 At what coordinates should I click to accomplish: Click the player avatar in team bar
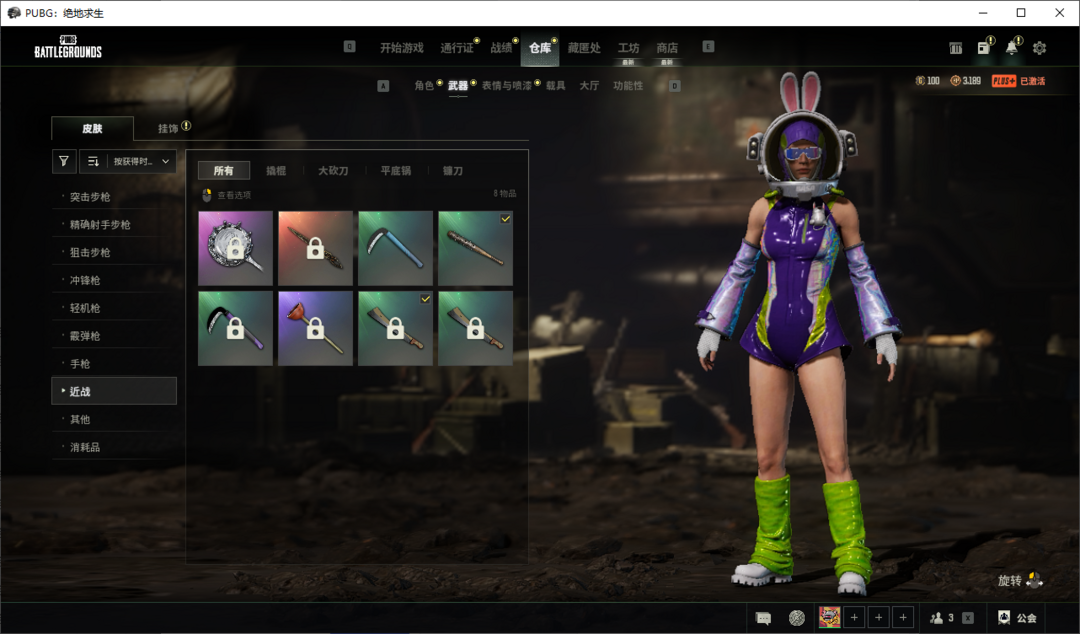[x=829, y=617]
